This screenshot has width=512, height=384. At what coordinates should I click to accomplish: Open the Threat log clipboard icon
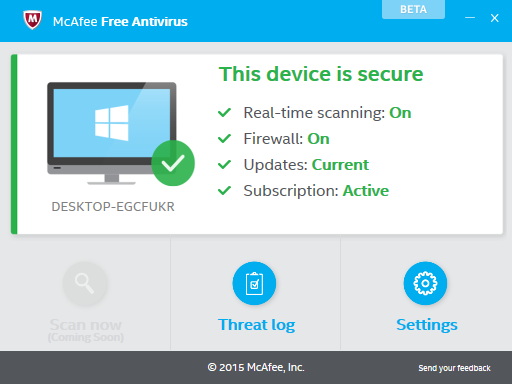point(254,283)
